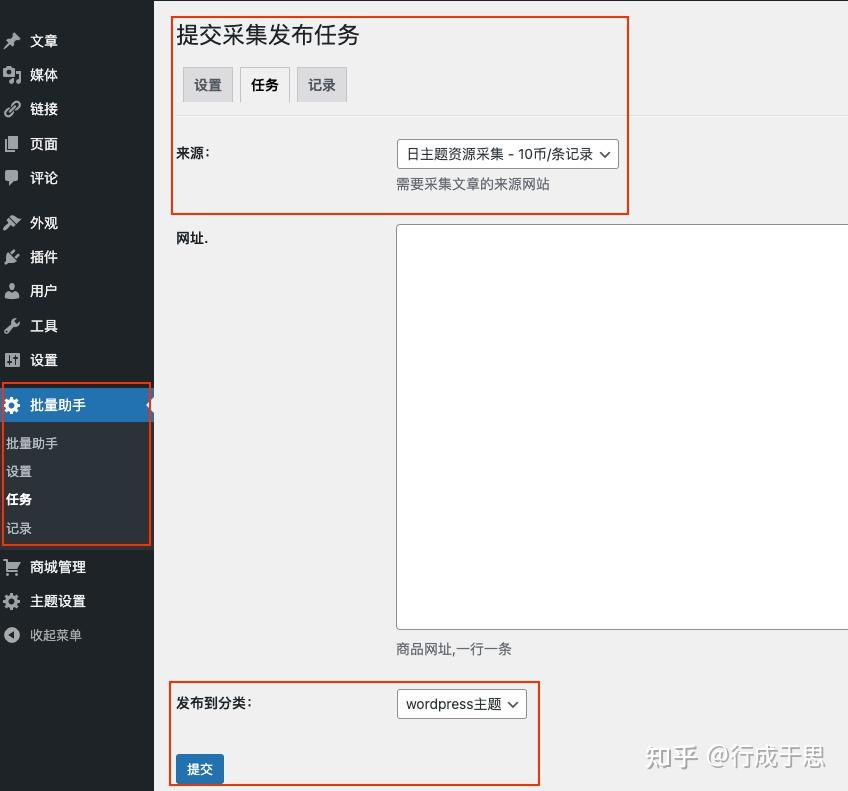
Task: Open the 商城管理 store management section
Action: [x=55, y=567]
